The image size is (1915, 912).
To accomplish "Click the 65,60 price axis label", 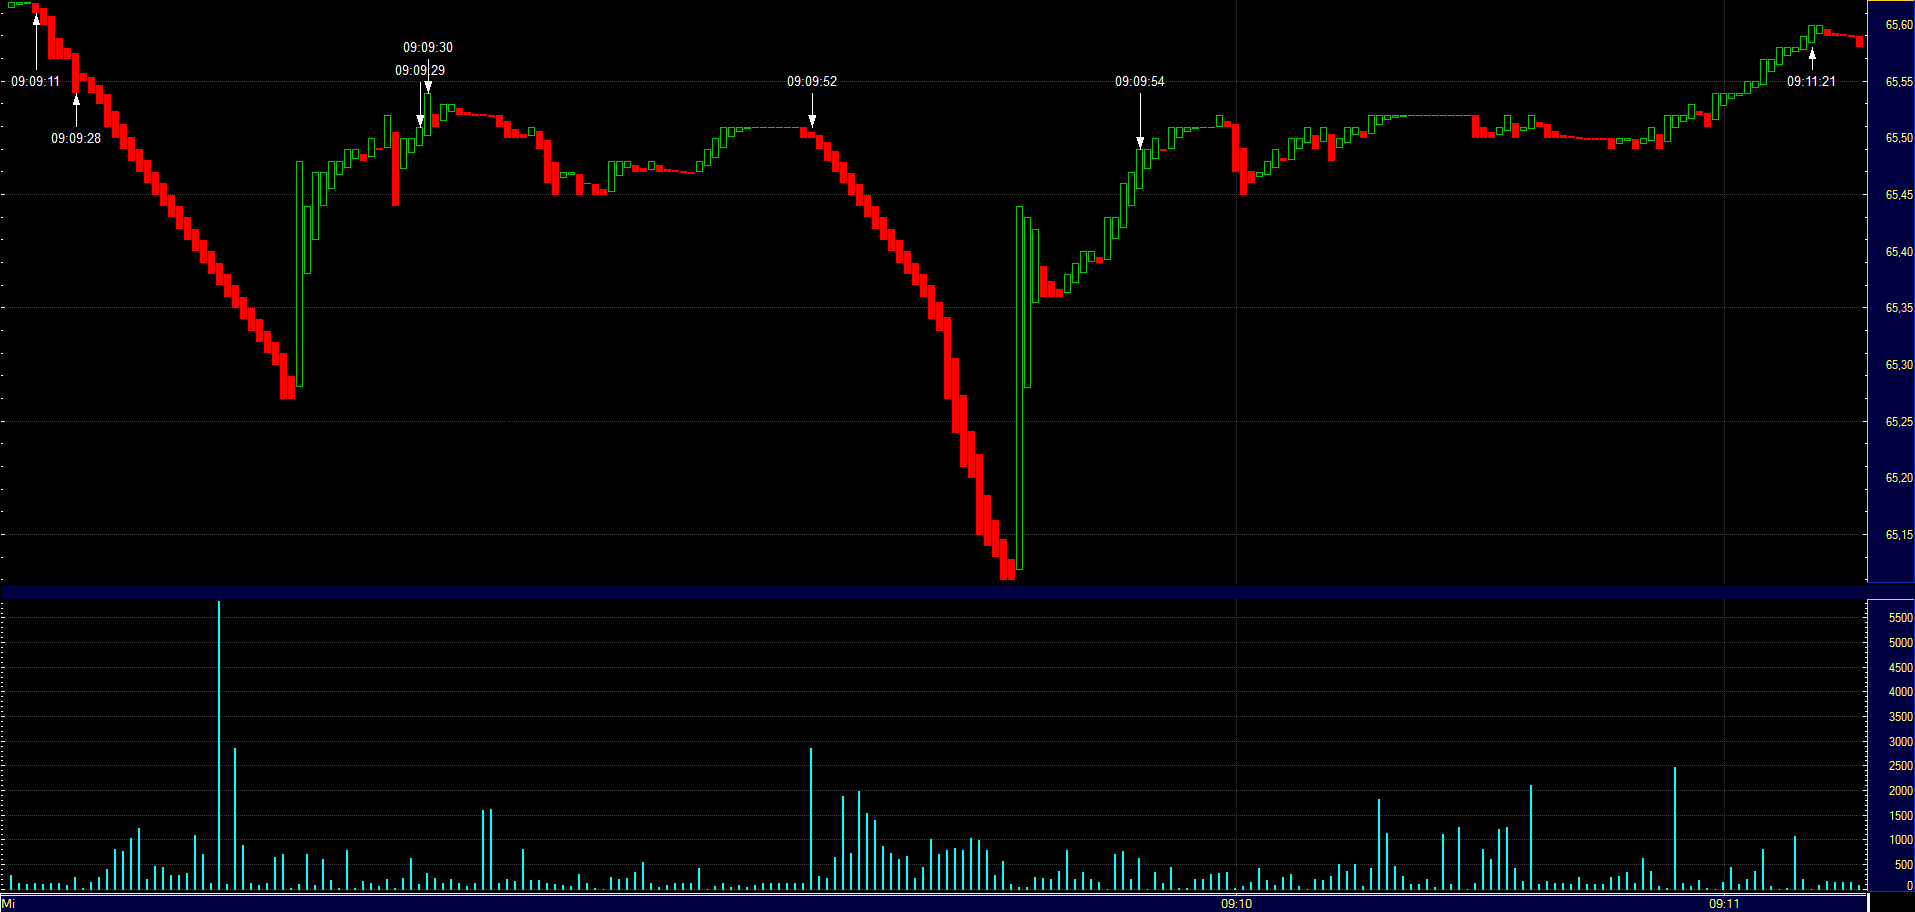I will coord(1898,25).
